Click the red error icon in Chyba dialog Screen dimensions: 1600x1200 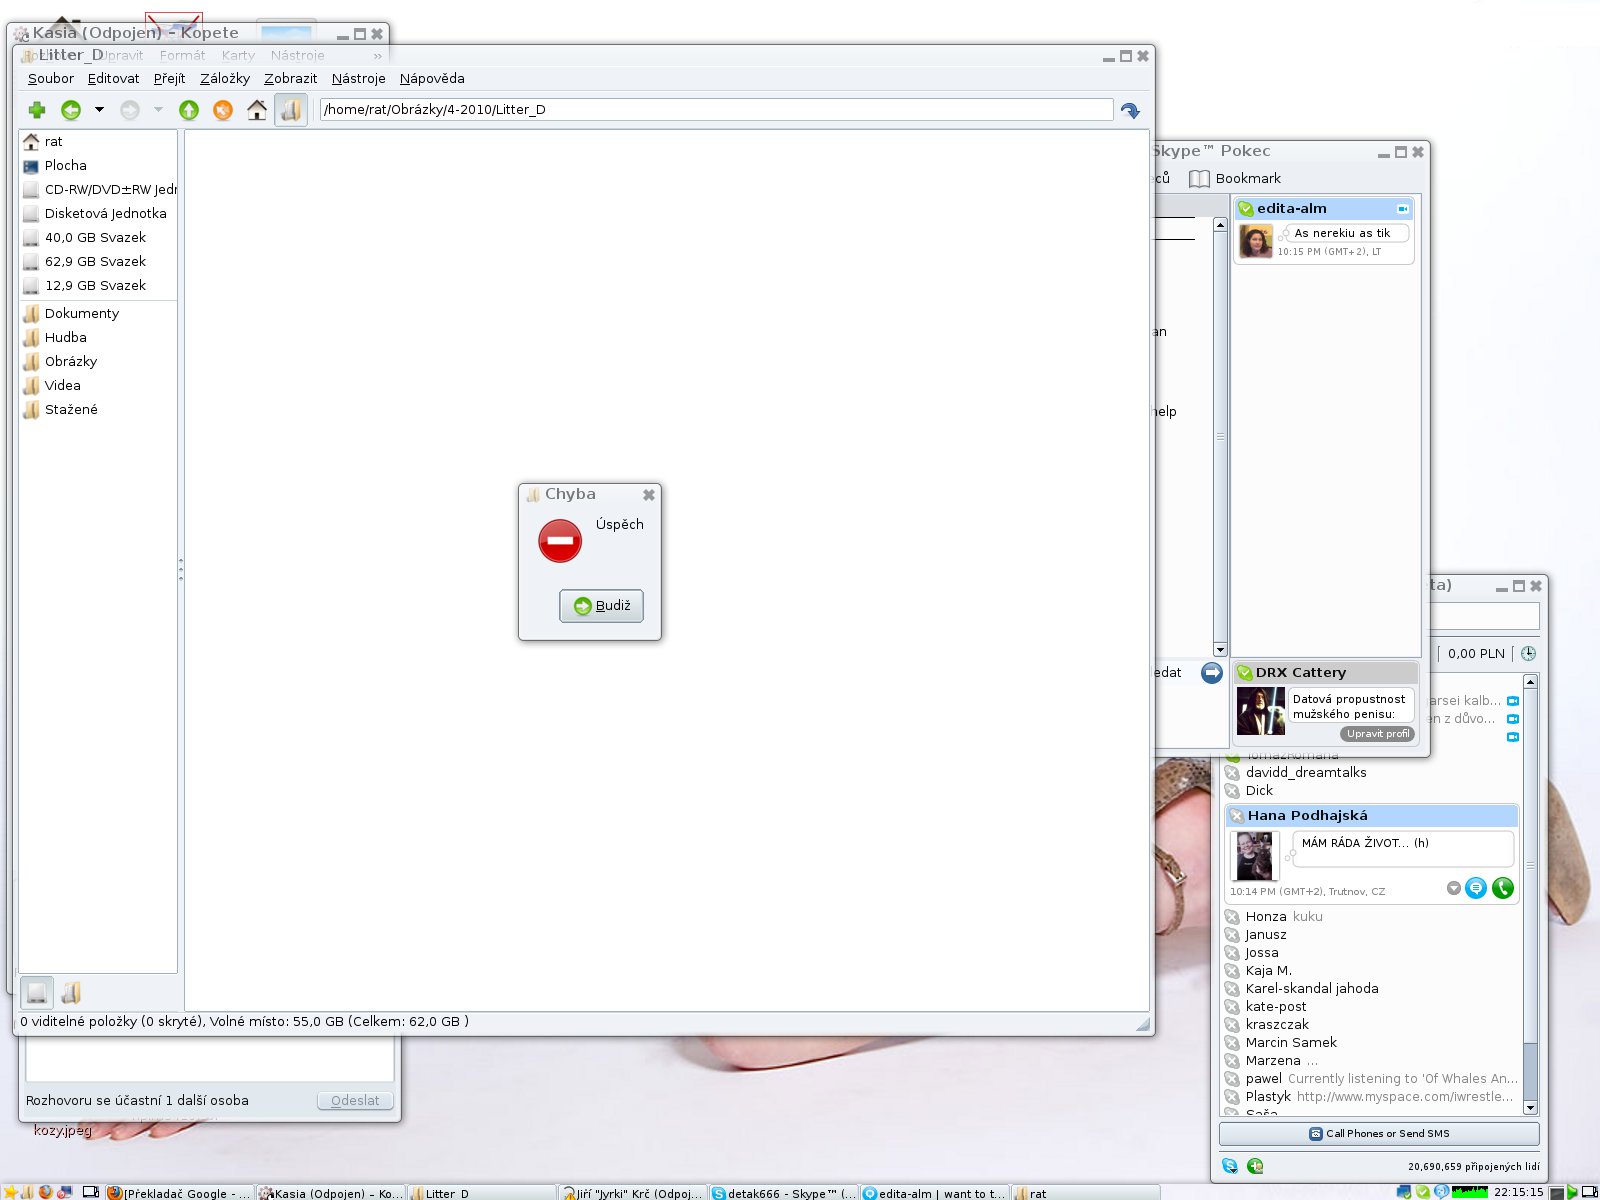(x=560, y=541)
